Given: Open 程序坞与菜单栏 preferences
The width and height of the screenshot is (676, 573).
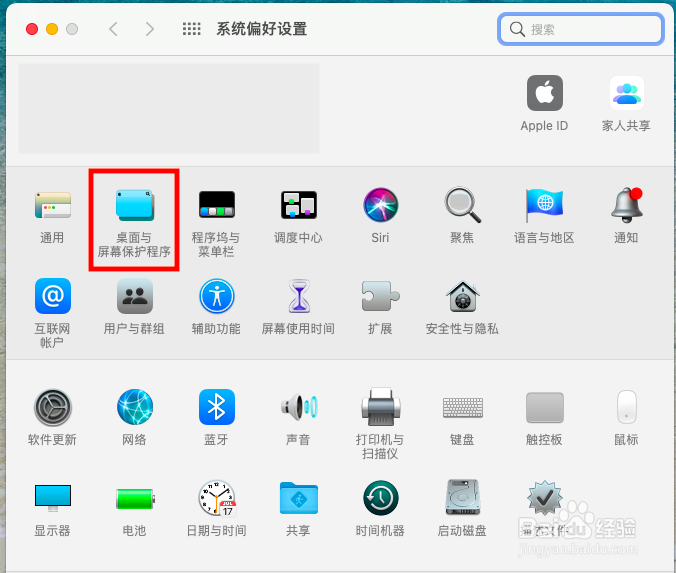Looking at the screenshot, I should [216, 205].
